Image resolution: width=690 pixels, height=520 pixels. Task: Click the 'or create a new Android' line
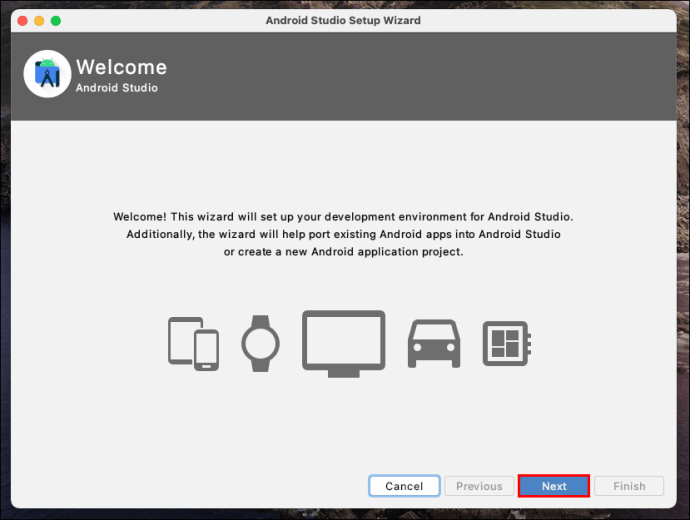click(343, 252)
